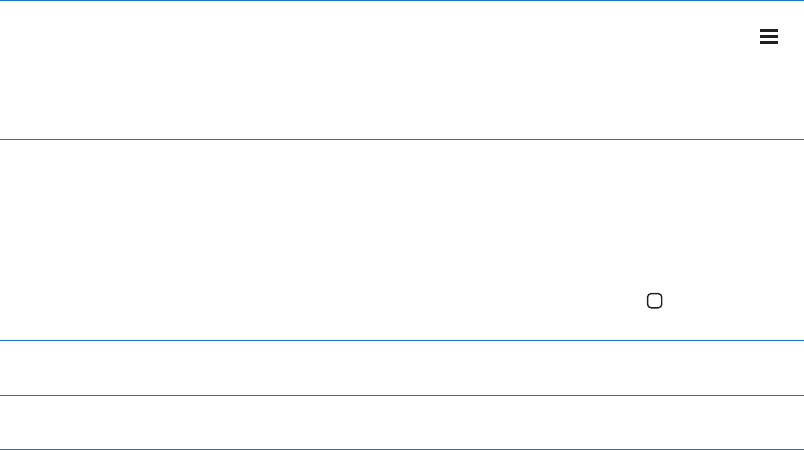Tick the empty square checkbox
The height and width of the screenshot is (450, 804).
click(654, 301)
